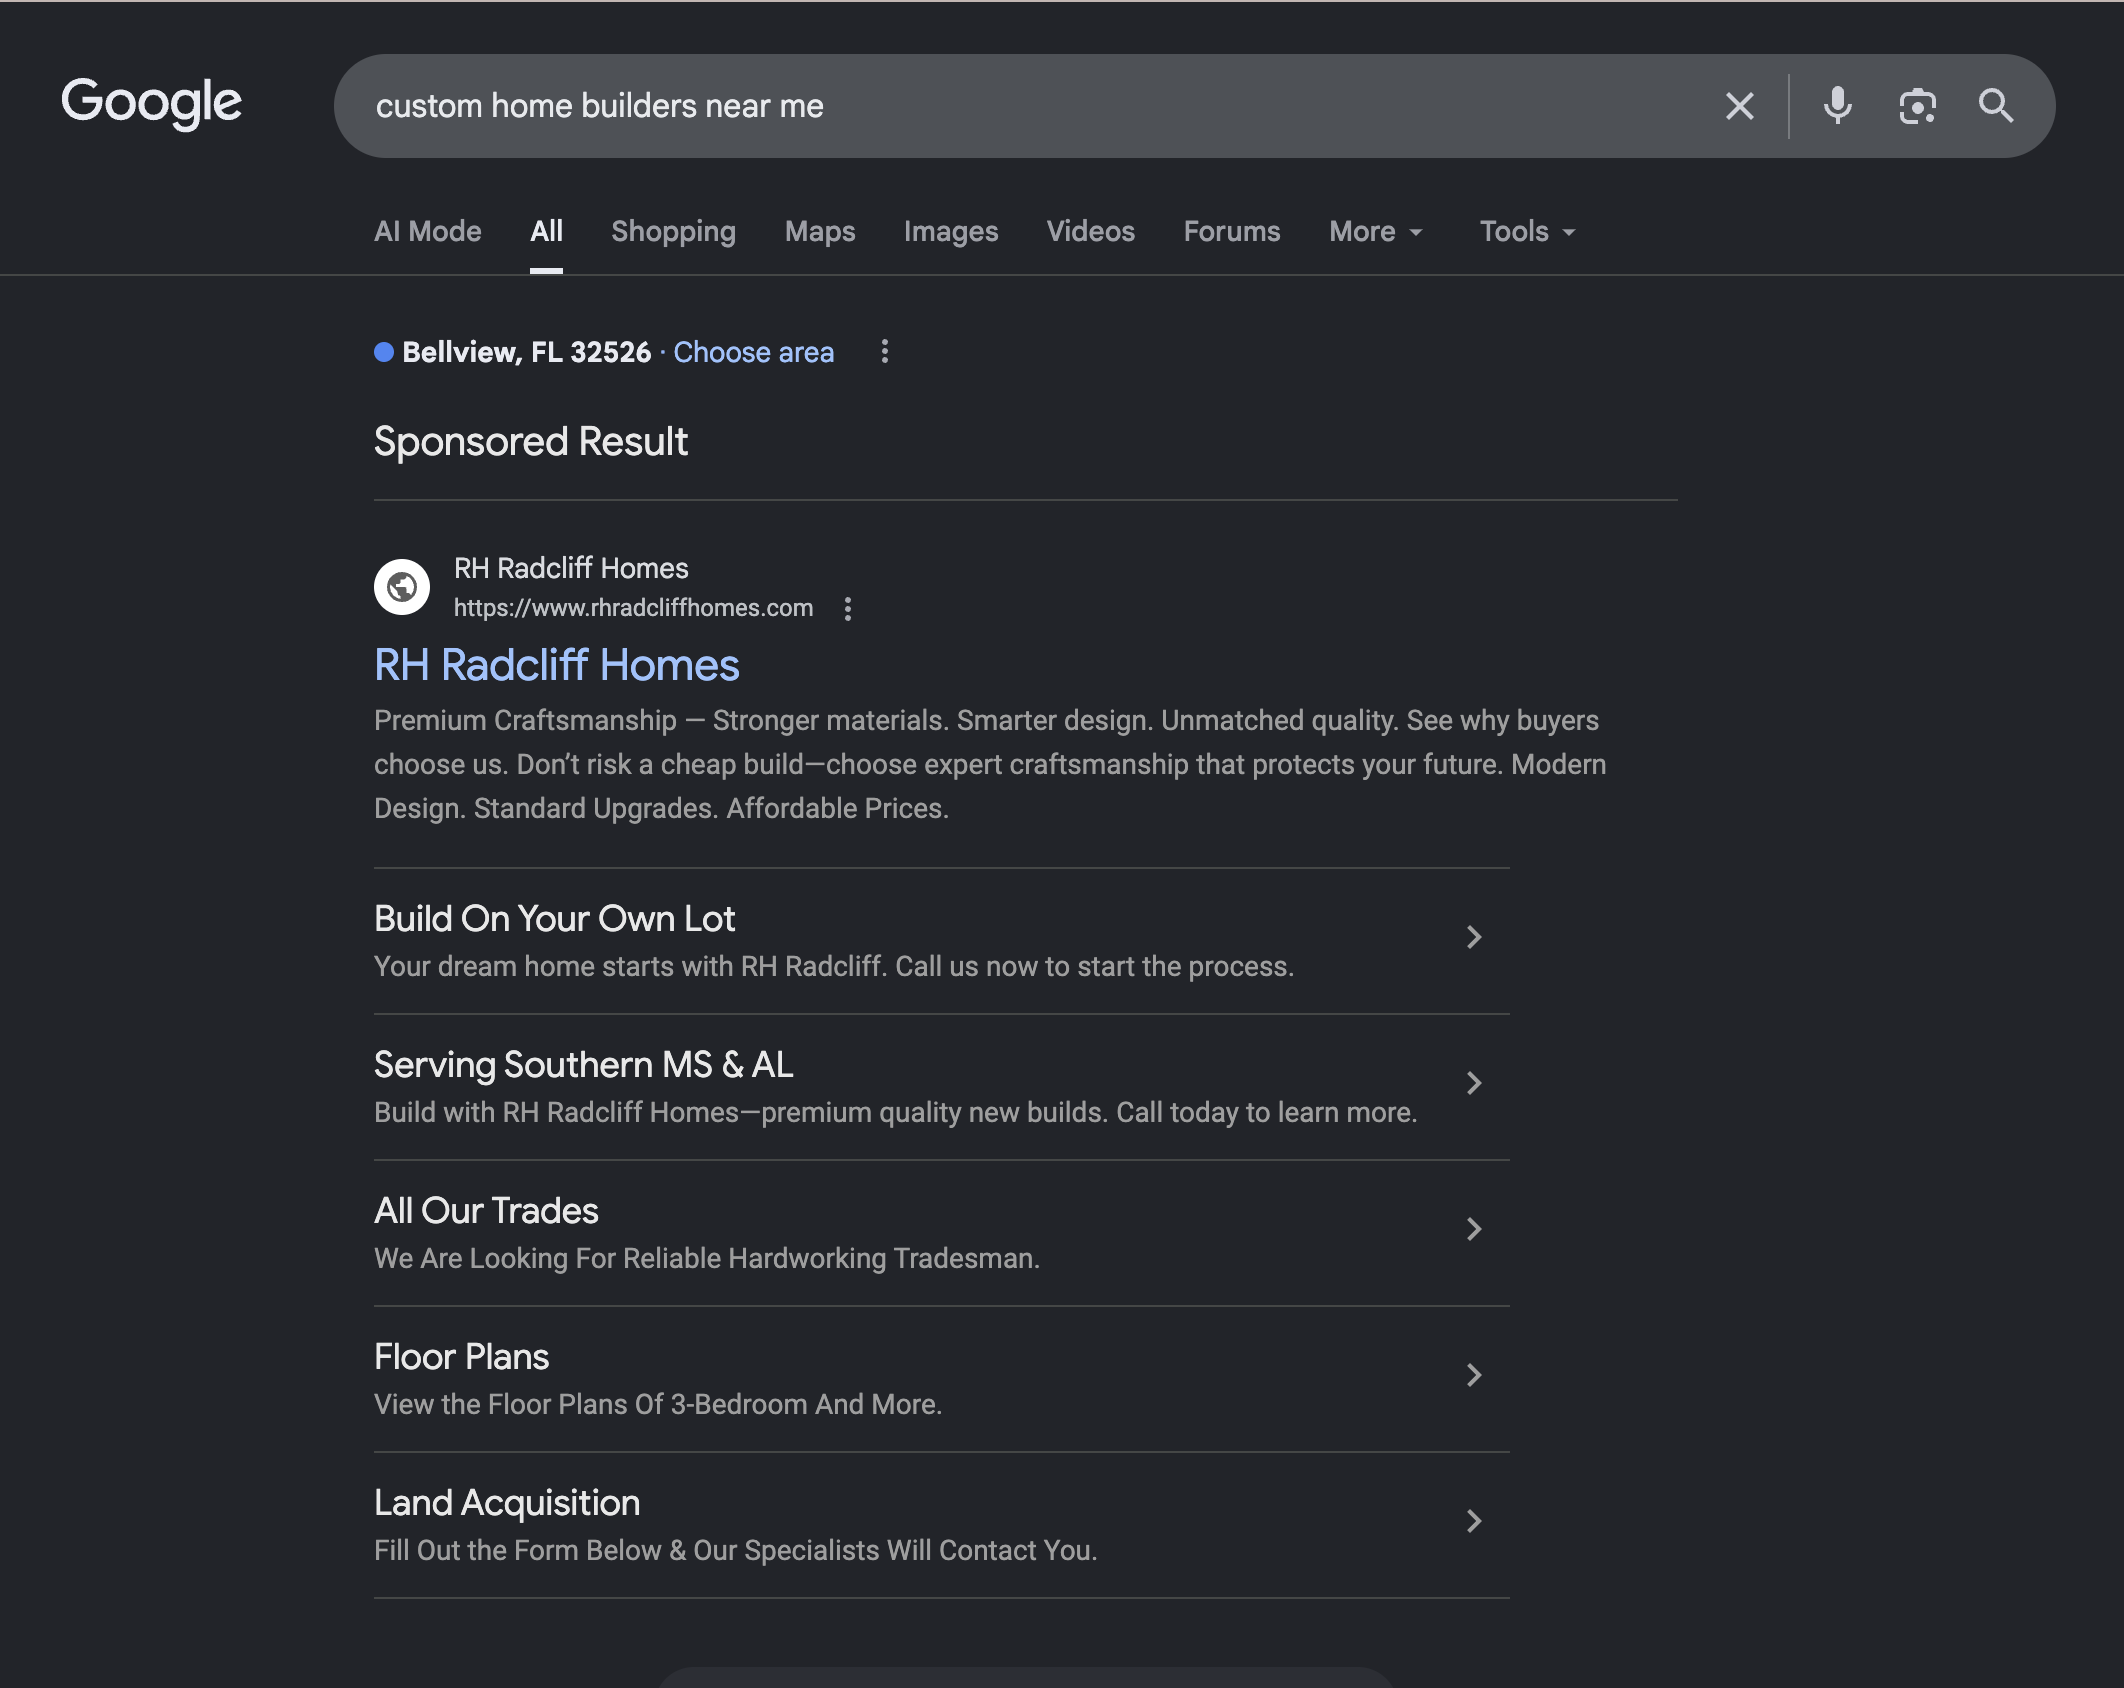This screenshot has height=1688, width=2124.
Task: Click the Premium Craftsmanship ad description text
Action: pyautogui.click(x=990, y=764)
